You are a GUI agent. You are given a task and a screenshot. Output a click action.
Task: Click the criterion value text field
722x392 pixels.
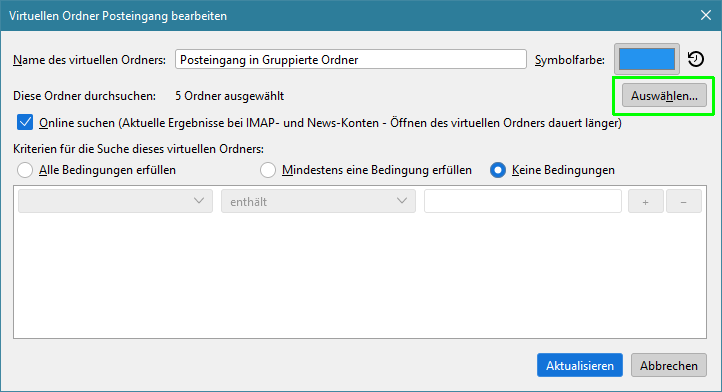(523, 201)
